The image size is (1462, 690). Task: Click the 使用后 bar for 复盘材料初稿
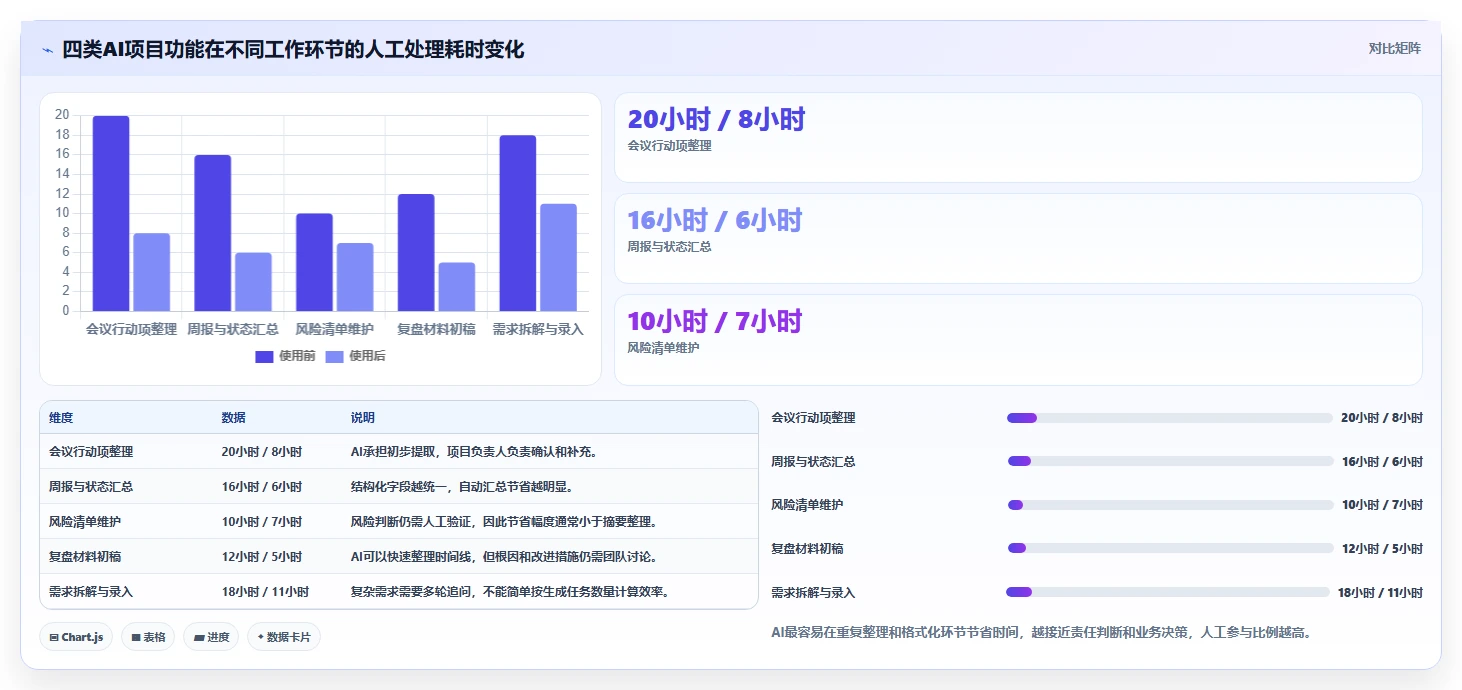[457, 287]
